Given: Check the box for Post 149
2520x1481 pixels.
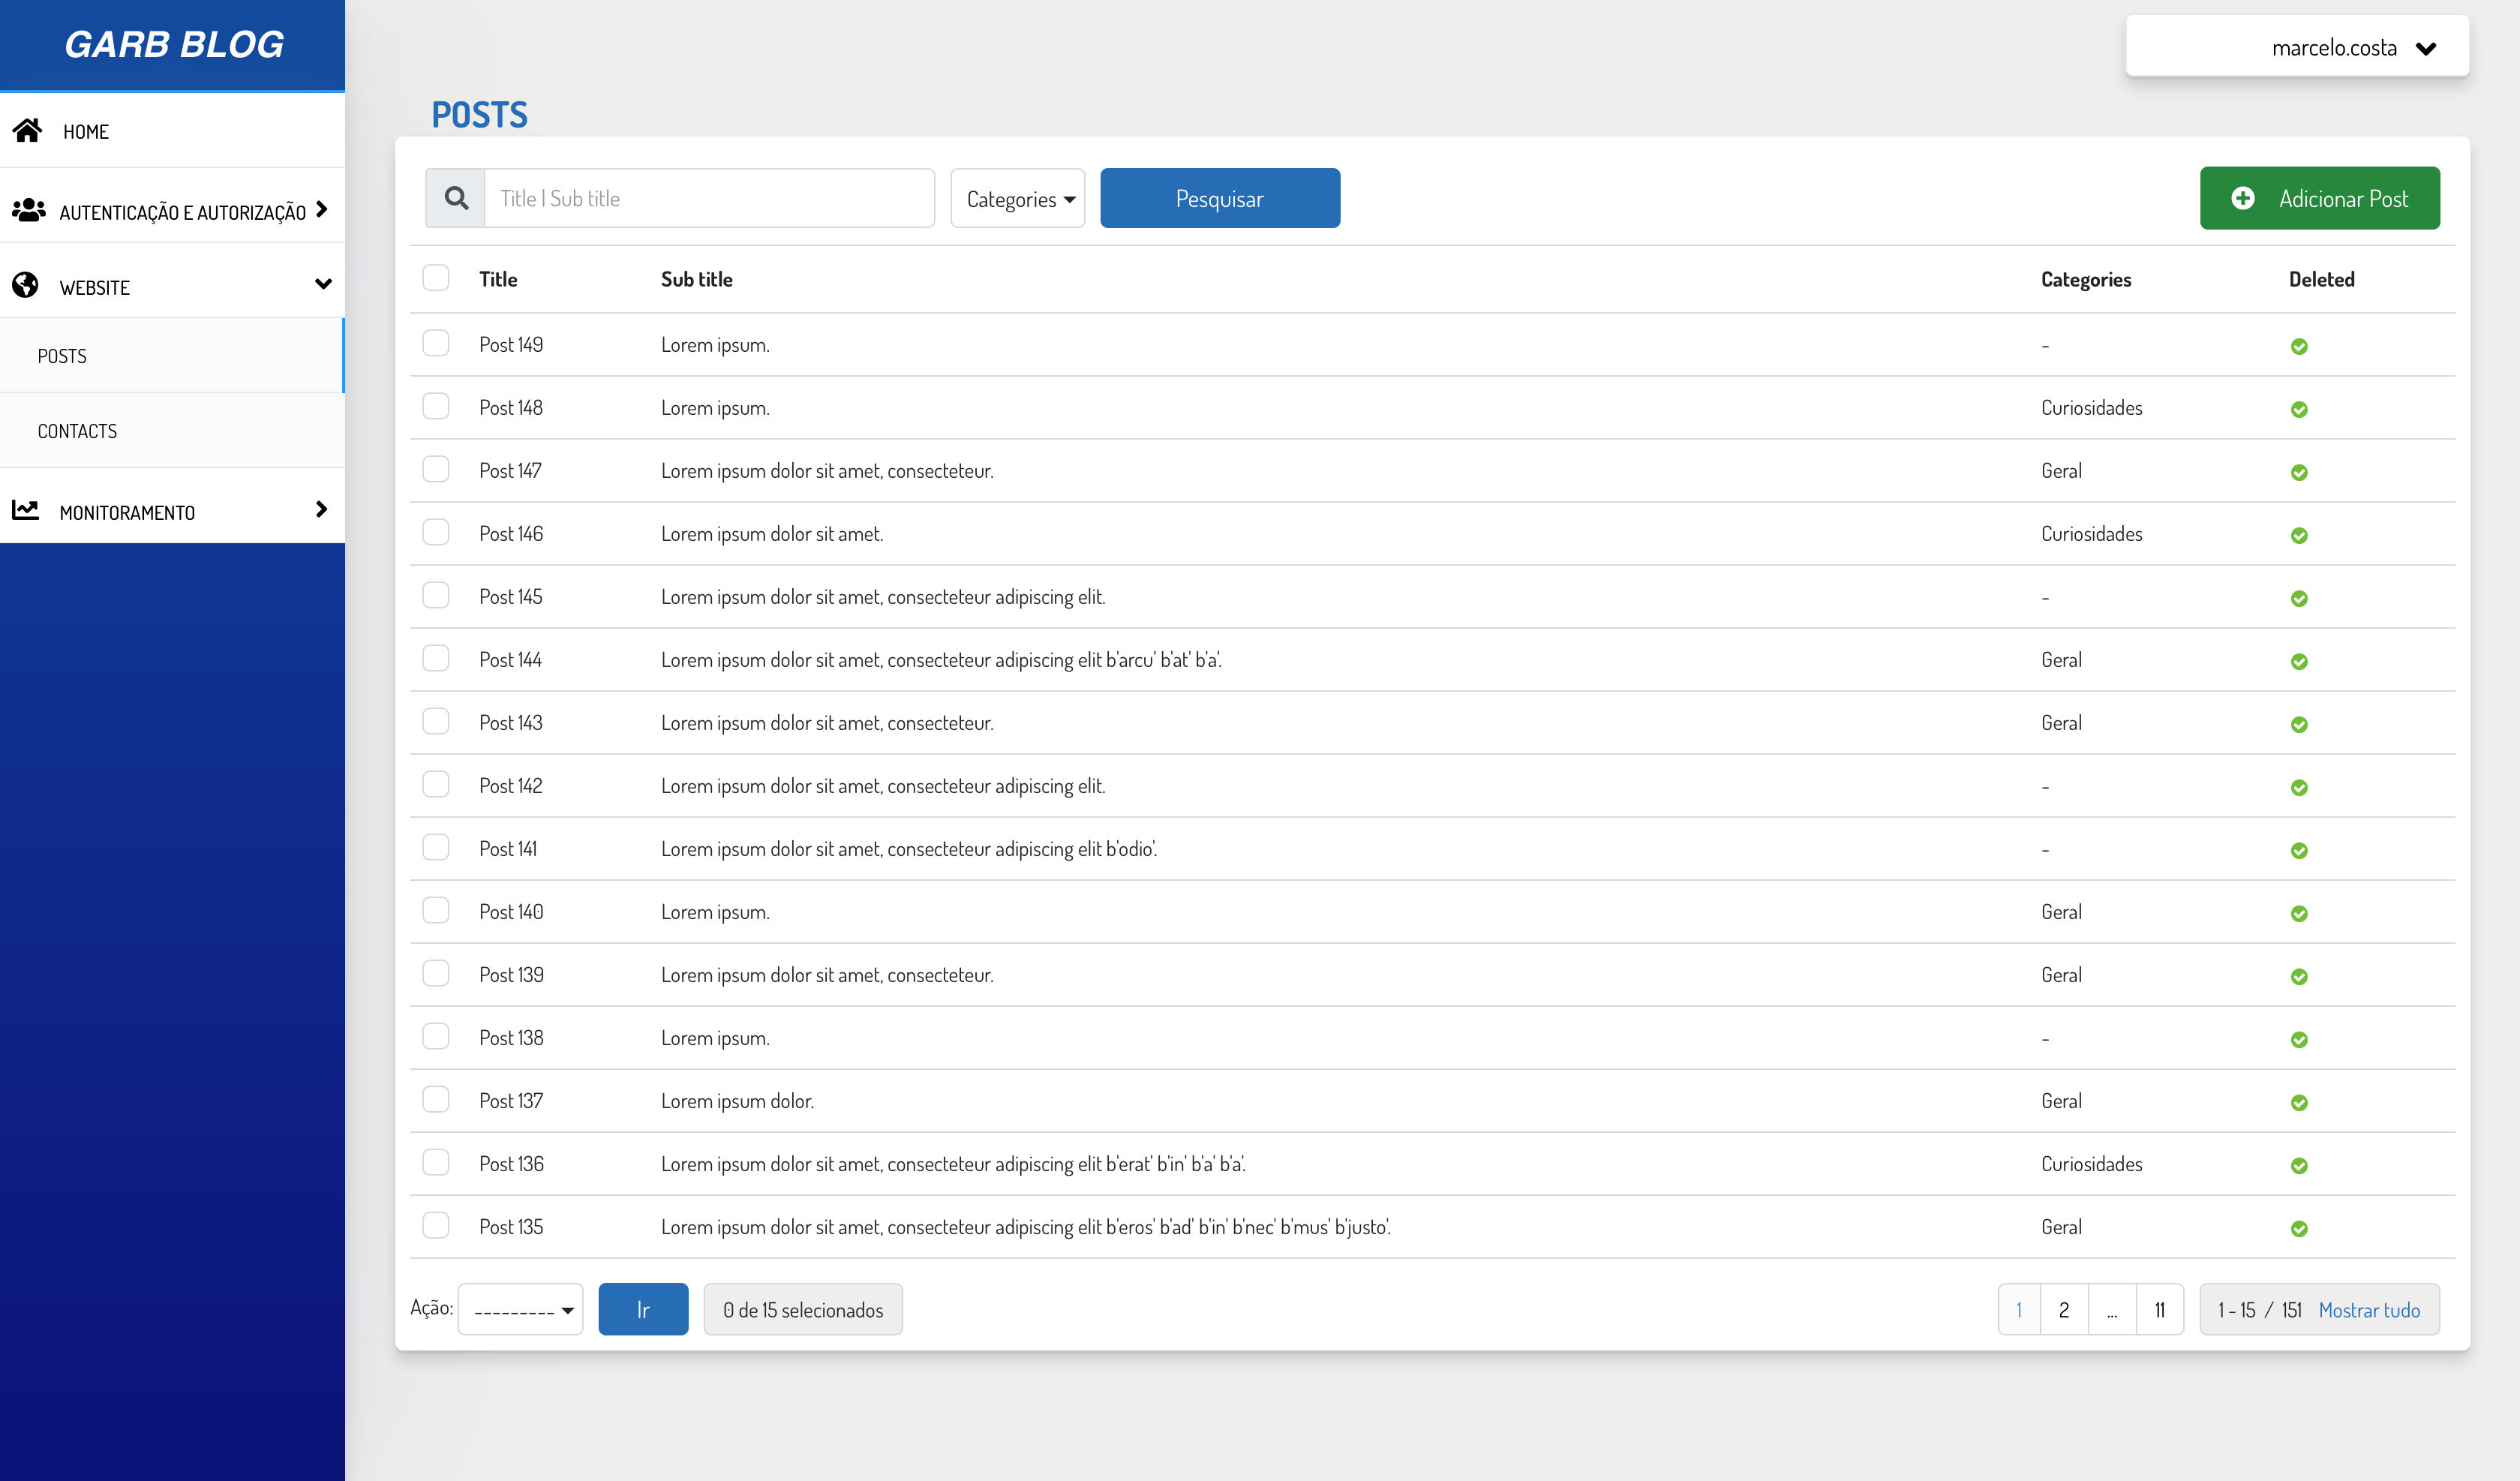Looking at the screenshot, I should (436, 343).
